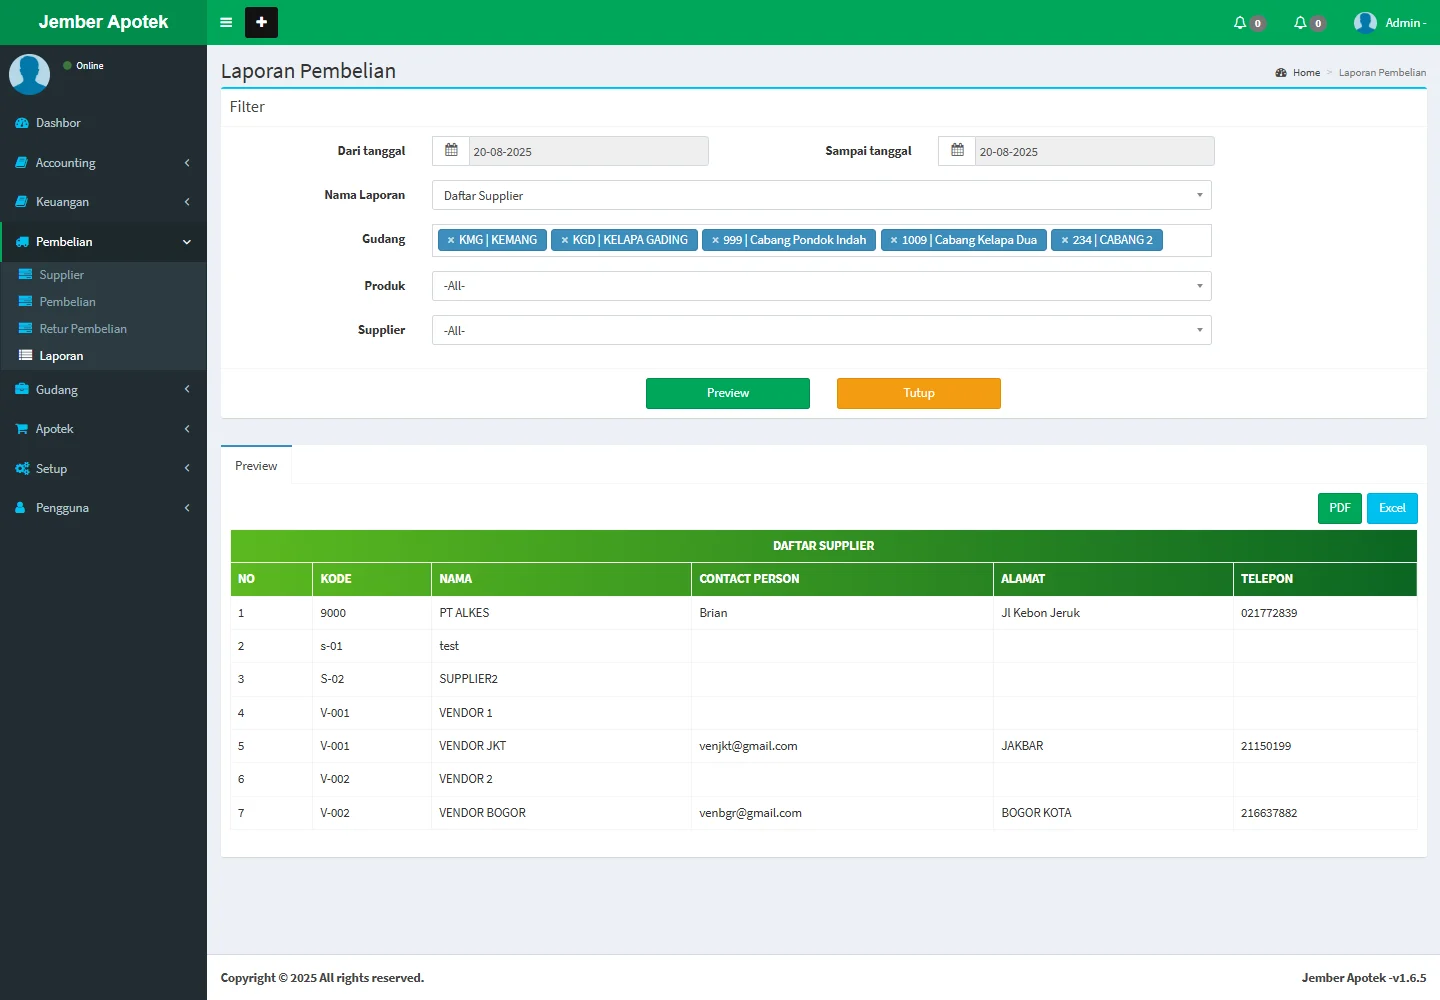
Task: Open the Nama Laporan dropdown
Action: pyautogui.click(x=821, y=196)
